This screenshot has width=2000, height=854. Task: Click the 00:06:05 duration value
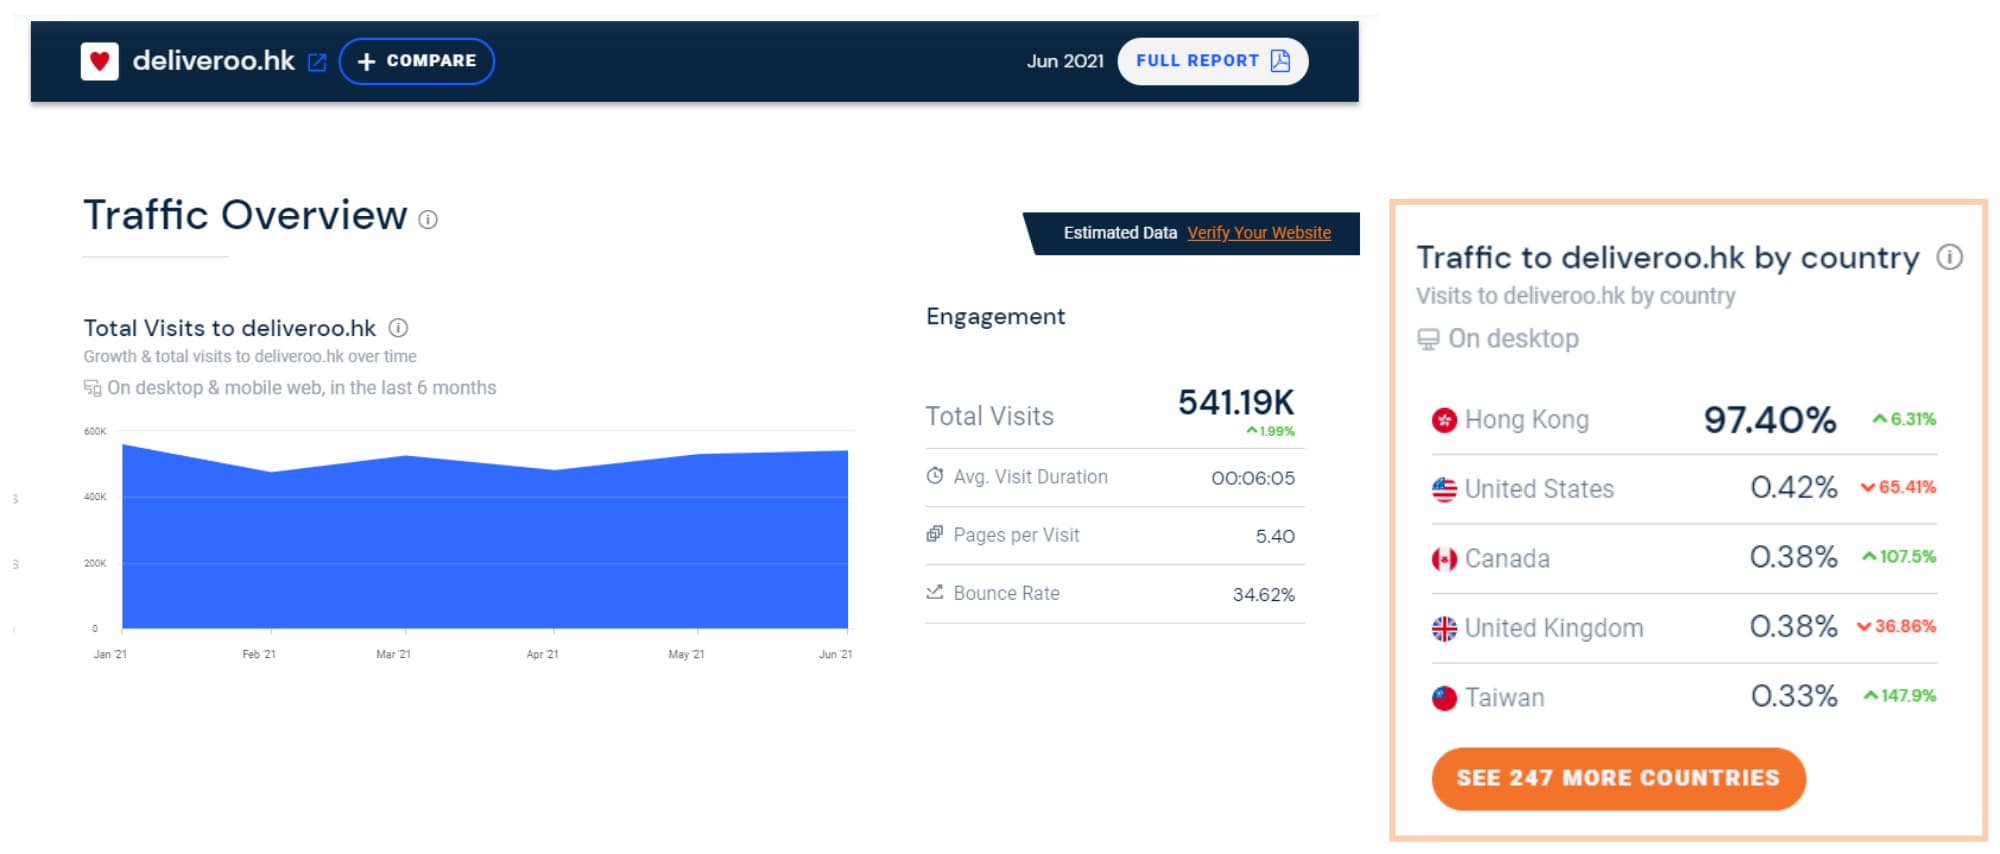coord(1253,478)
